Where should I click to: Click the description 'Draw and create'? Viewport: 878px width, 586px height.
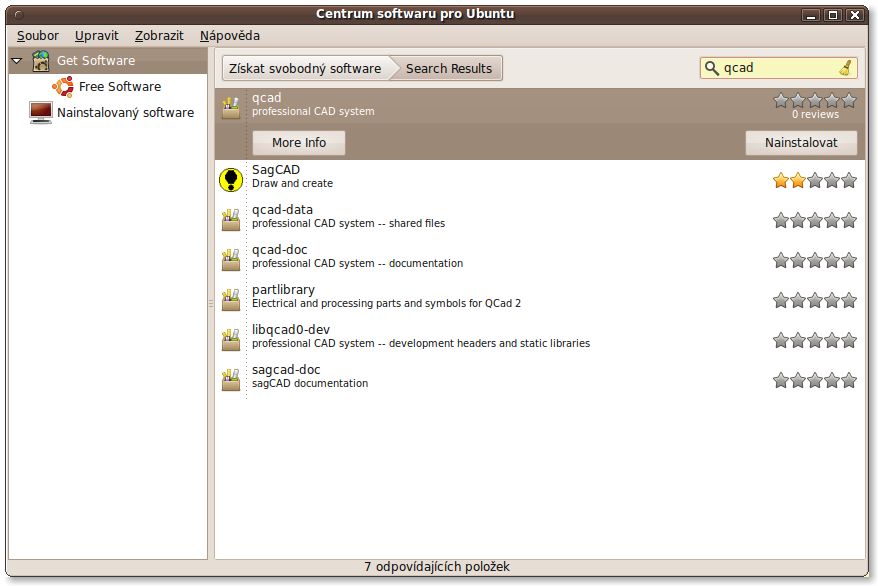(292, 184)
